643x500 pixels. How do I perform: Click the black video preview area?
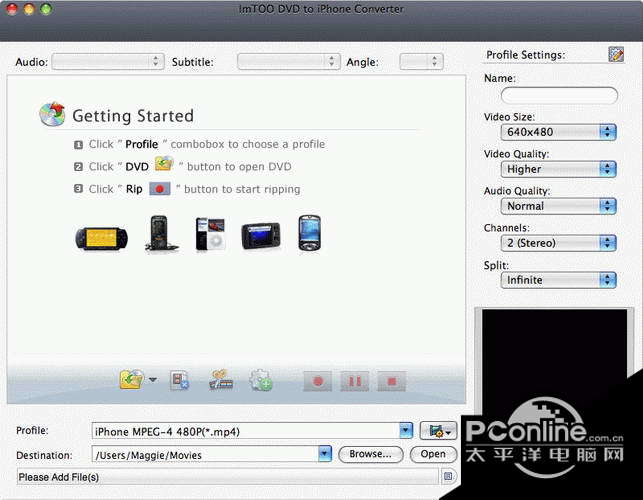554,361
